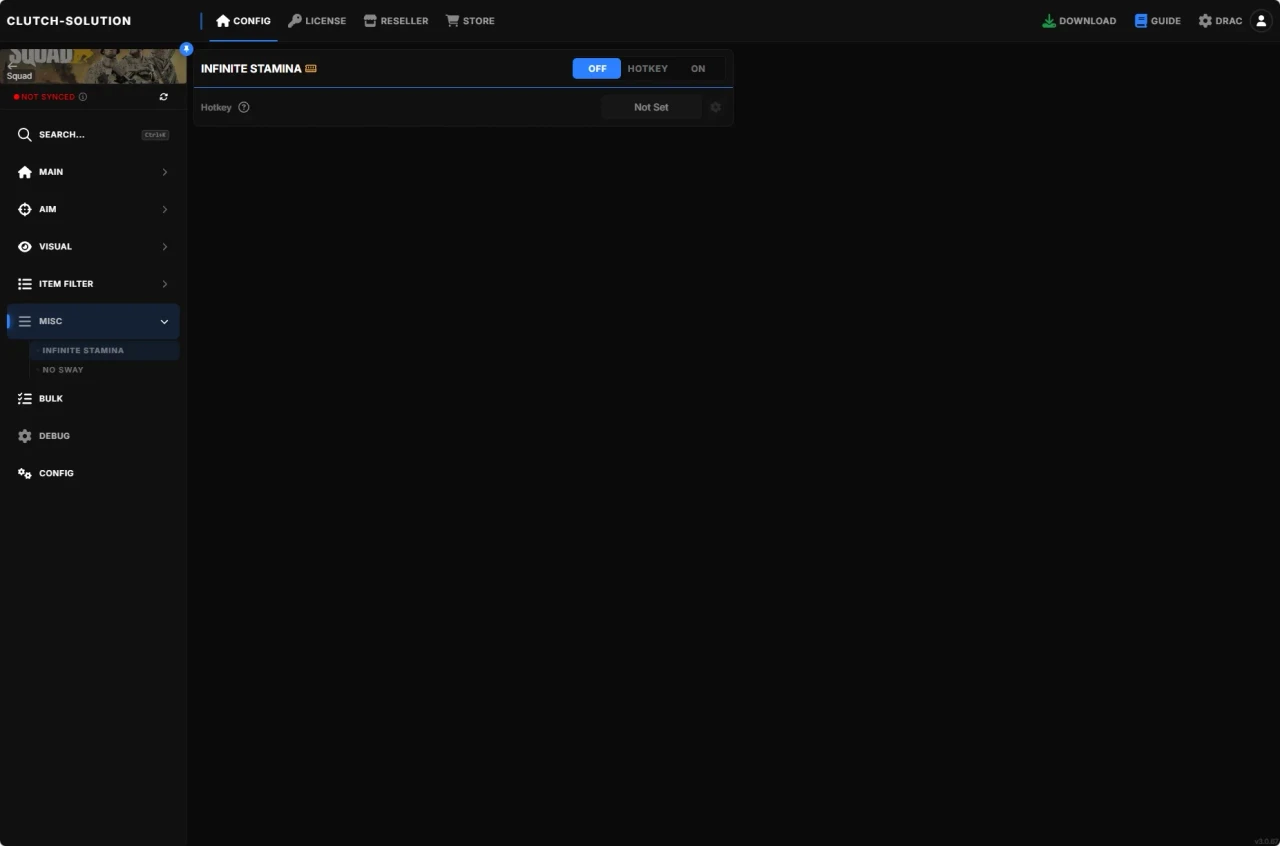Viewport: 1280px width, 846px height.
Task: Click the Config gears icon in the sidebar
Action: [x=25, y=473]
